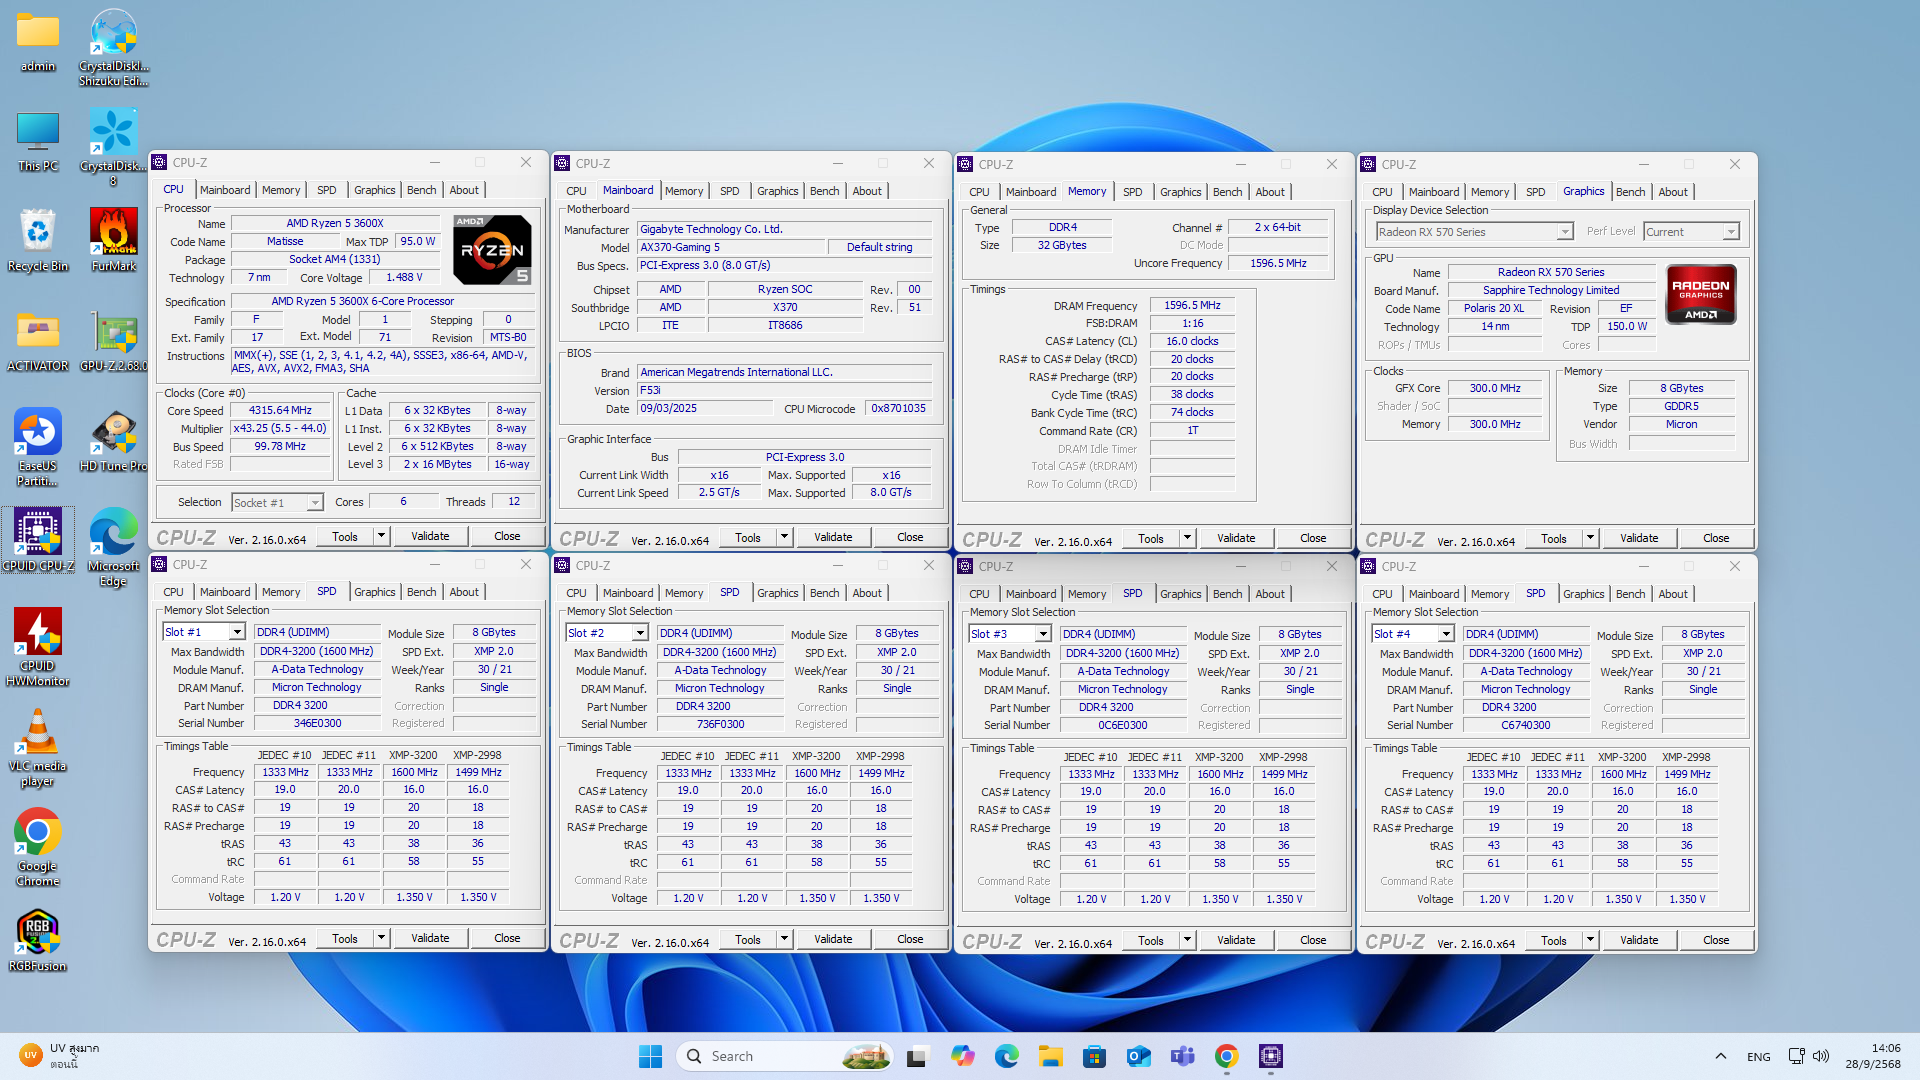The image size is (1920, 1080).
Task: Click Serial Number 346E0300 in Slot #1
Action: pyautogui.click(x=317, y=723)
